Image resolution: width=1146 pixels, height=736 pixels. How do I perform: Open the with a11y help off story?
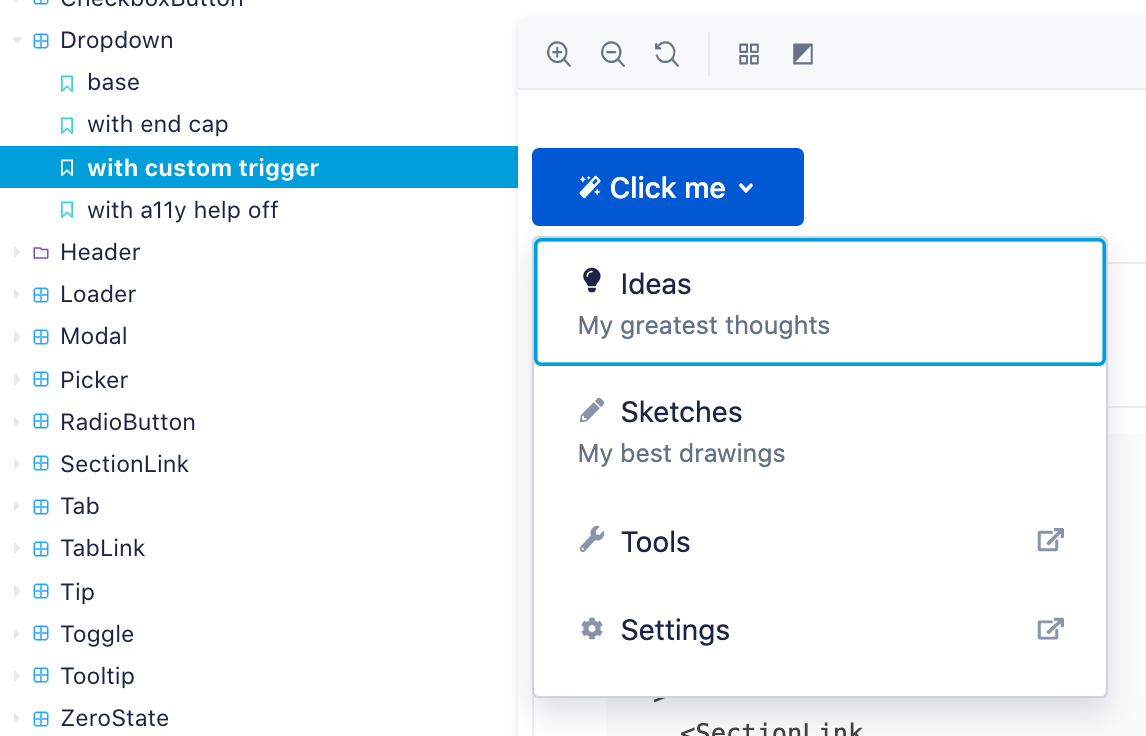(182, 210)
